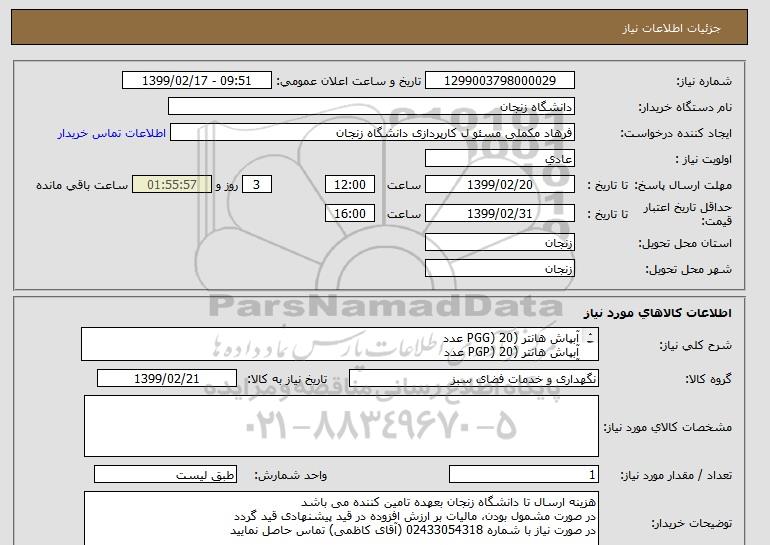Click the label شرح کلی نیاز
770x545 pixels.
(x=695, y=345)
